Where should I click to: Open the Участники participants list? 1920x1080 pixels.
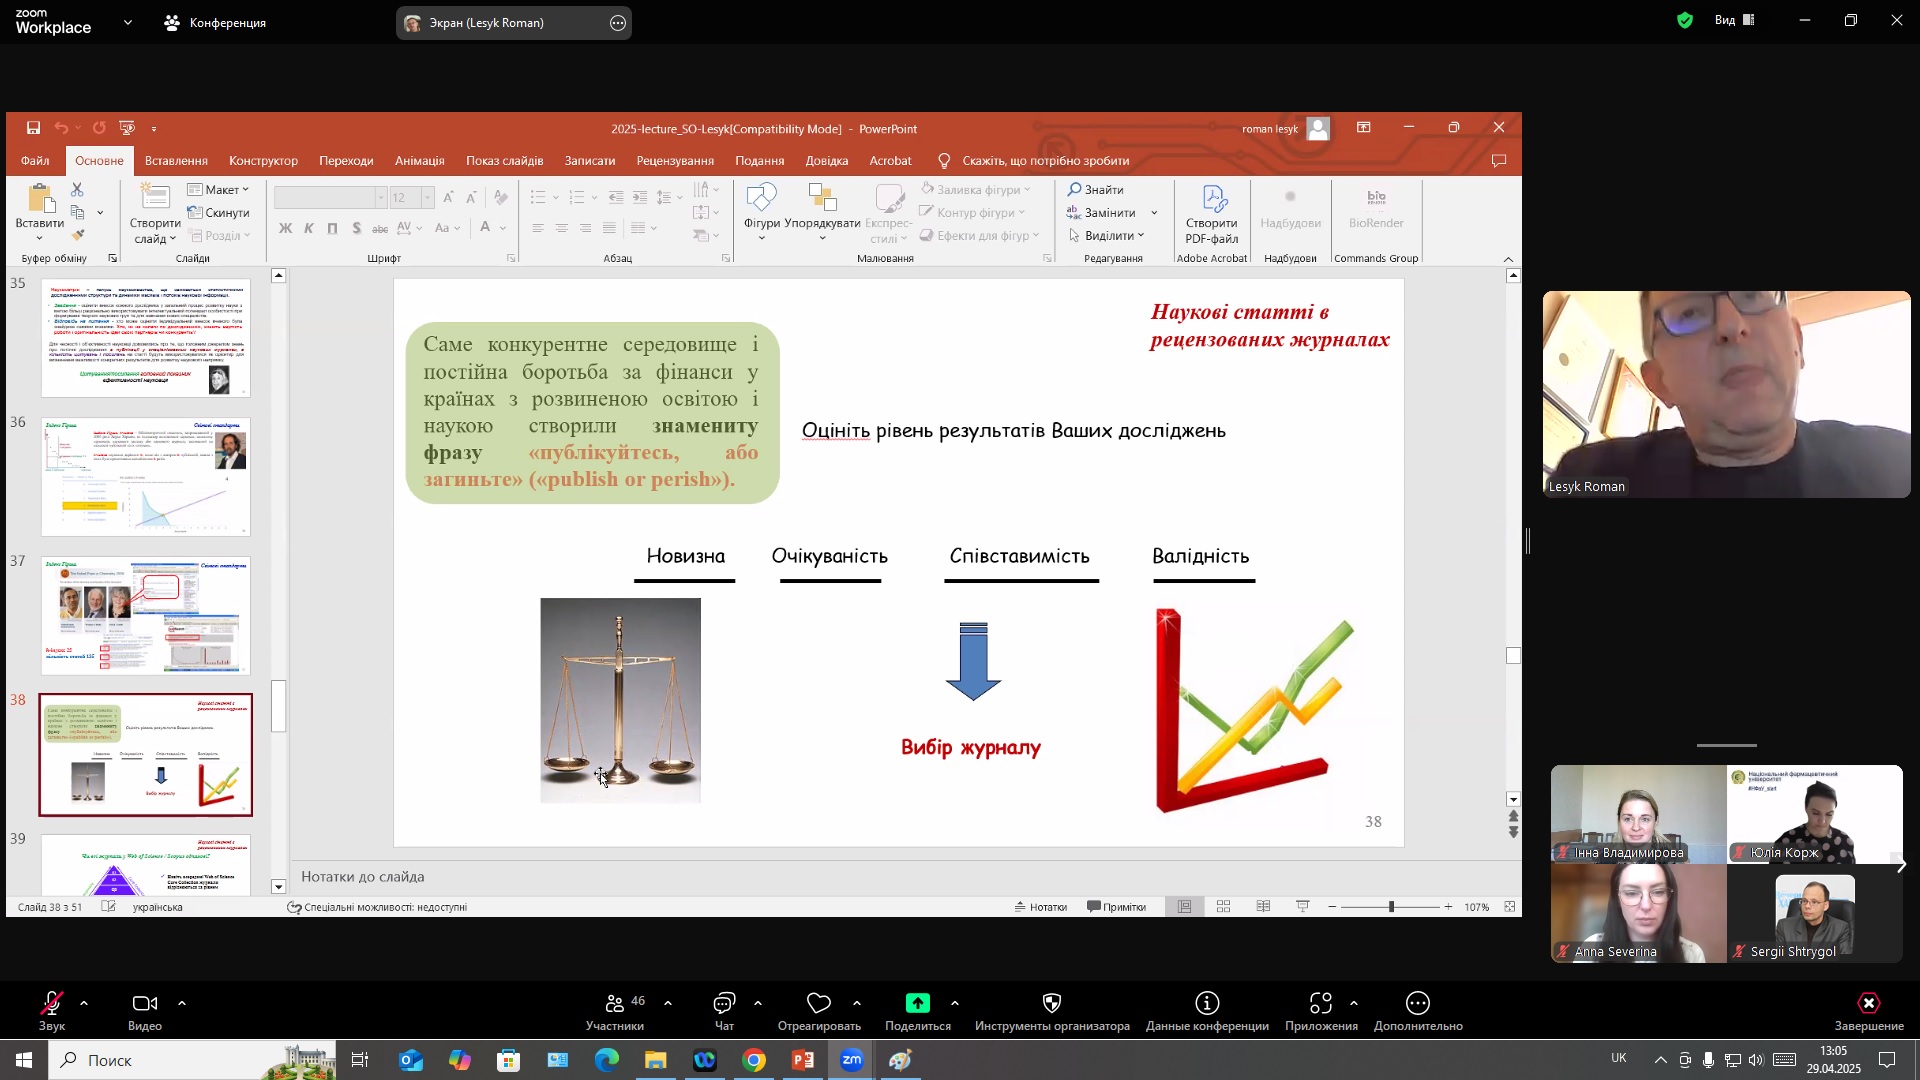click(x=615, y=1011)
